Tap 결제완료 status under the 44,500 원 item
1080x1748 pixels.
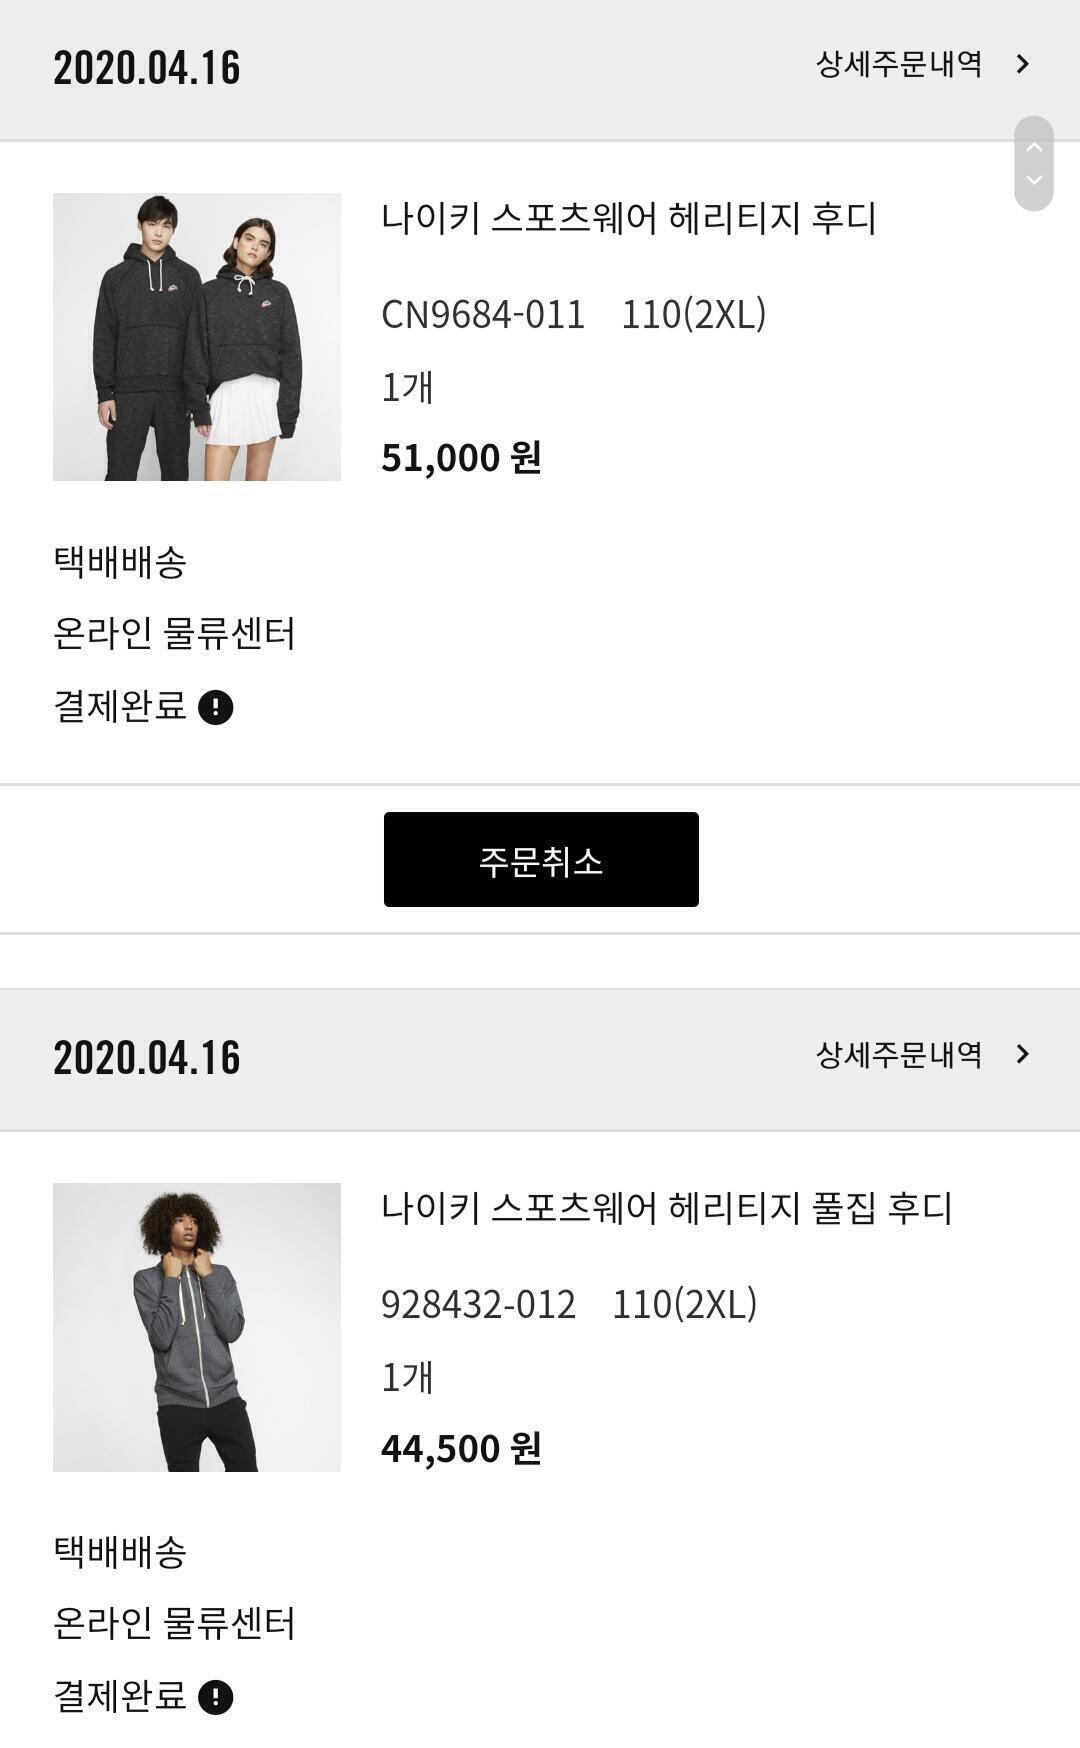click(120, 1696)
